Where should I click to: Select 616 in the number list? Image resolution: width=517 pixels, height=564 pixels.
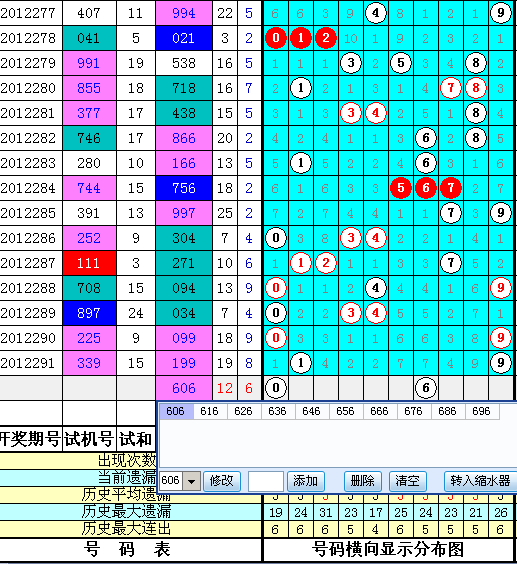(x=209, y=411)
